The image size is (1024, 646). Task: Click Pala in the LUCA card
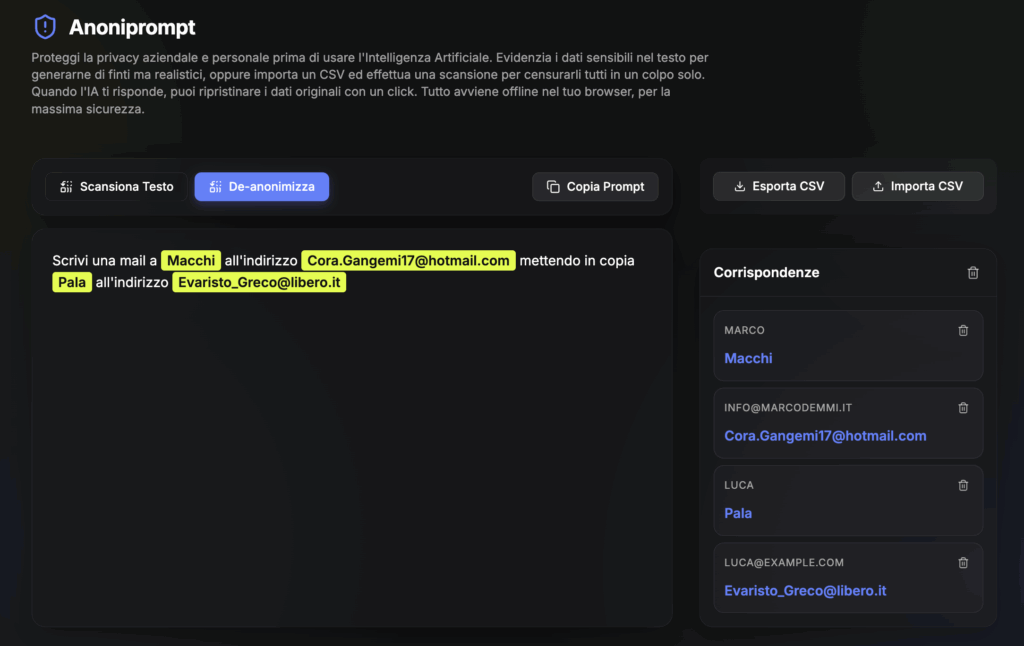point(738,513)
